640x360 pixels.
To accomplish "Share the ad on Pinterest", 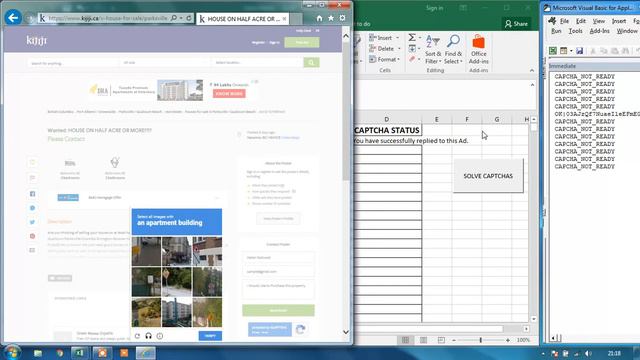I will click(32, 236).
